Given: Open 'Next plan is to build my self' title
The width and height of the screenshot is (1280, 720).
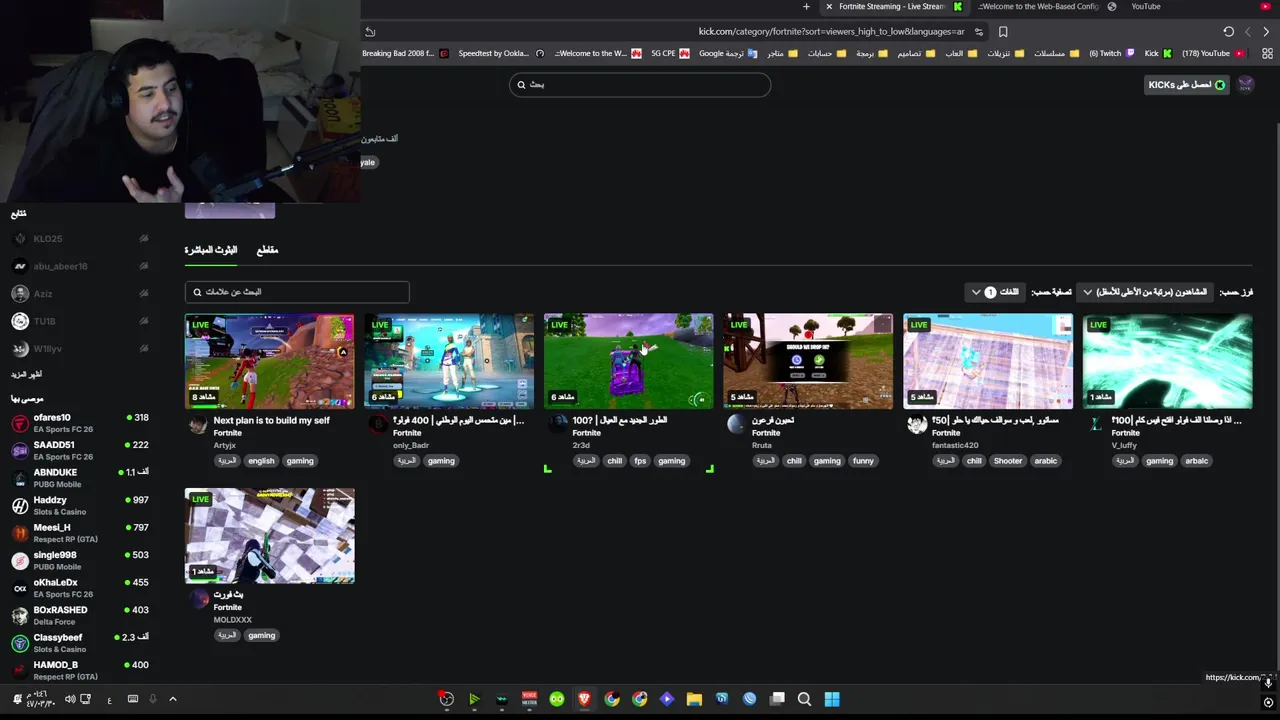Looking at the screenshot, I should 271,421.
